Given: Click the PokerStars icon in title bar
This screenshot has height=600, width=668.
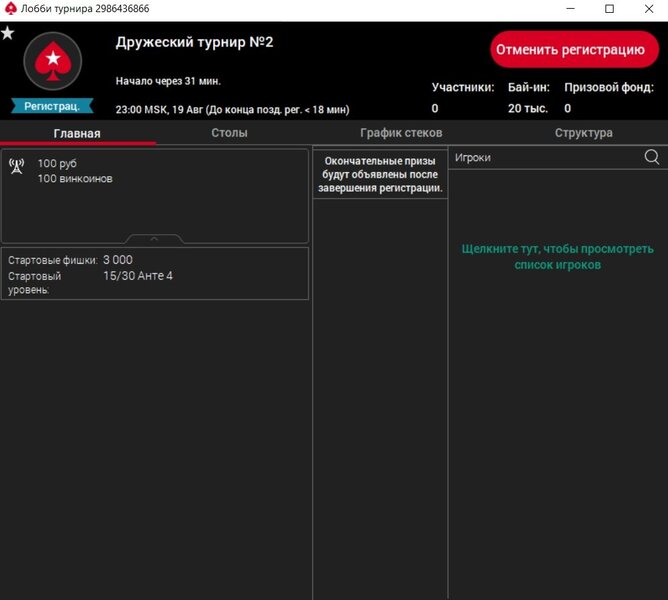Looking at the screenshot, I should [10, 8].
